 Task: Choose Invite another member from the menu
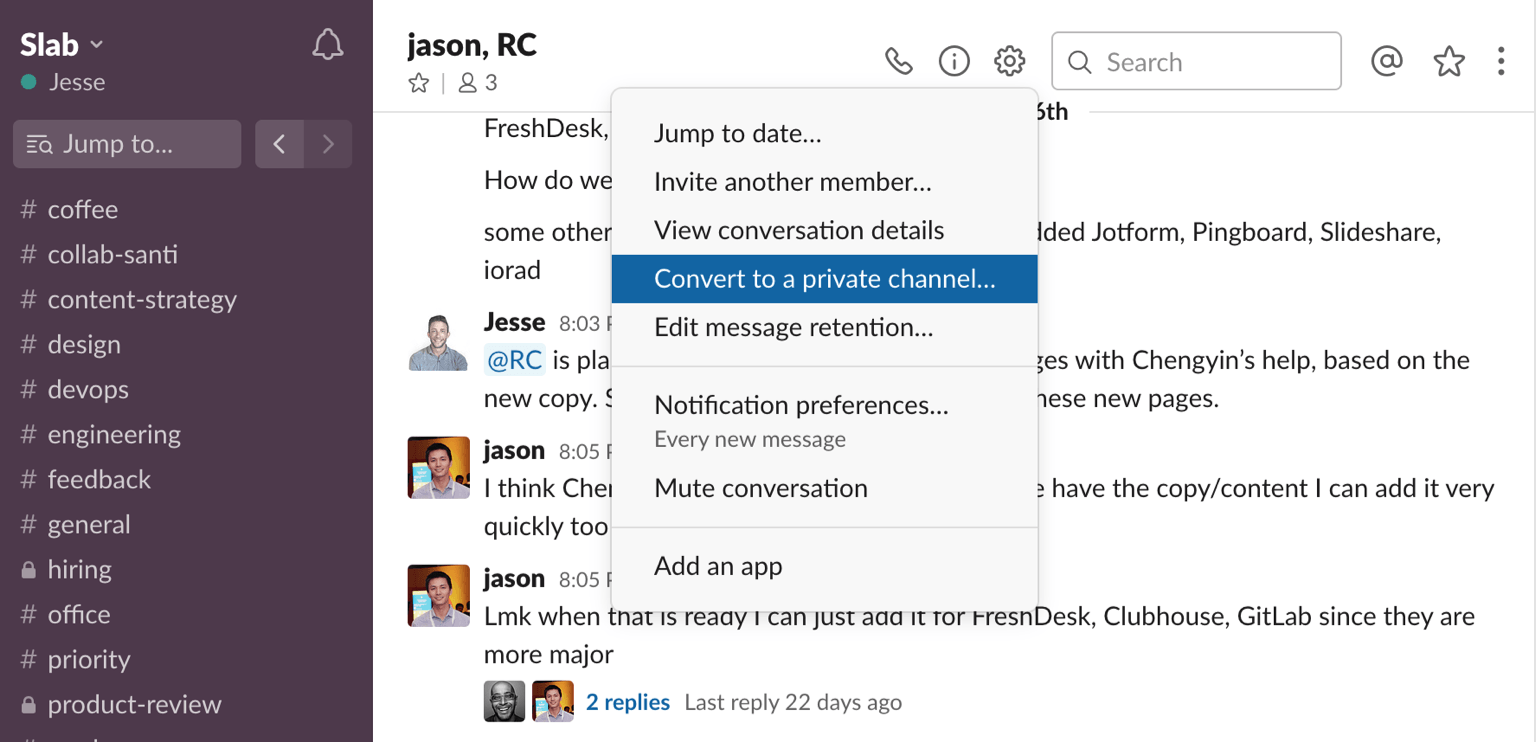coord(793,182)
